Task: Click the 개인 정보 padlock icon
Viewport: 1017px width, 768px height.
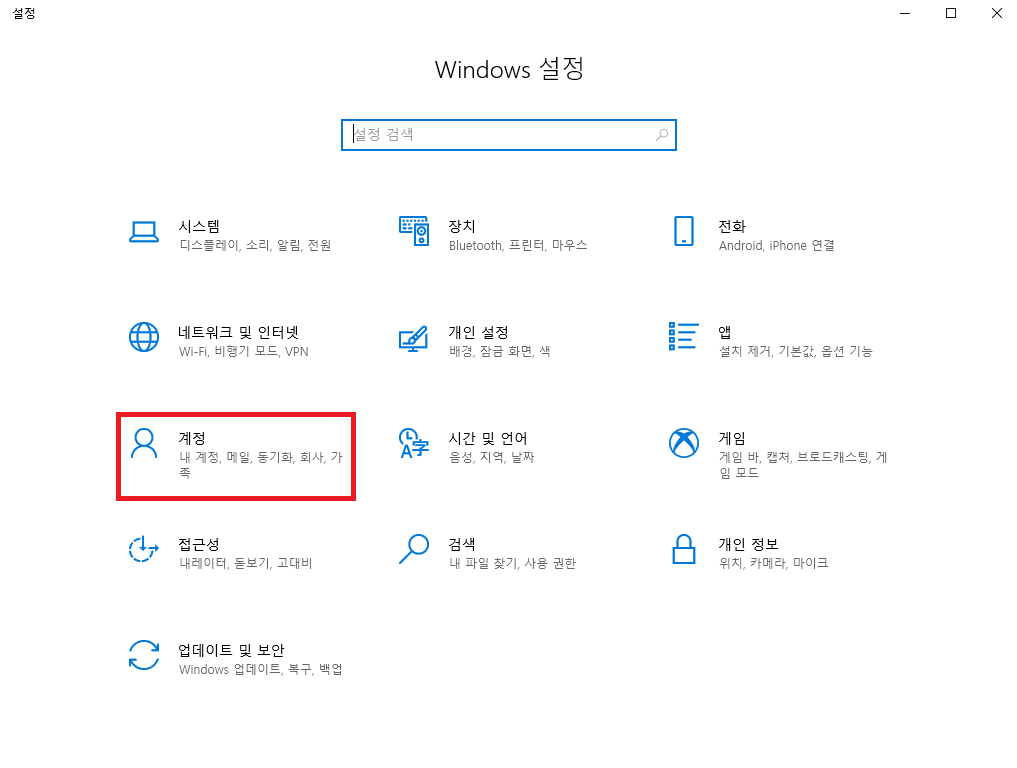Action: point(684,549)
